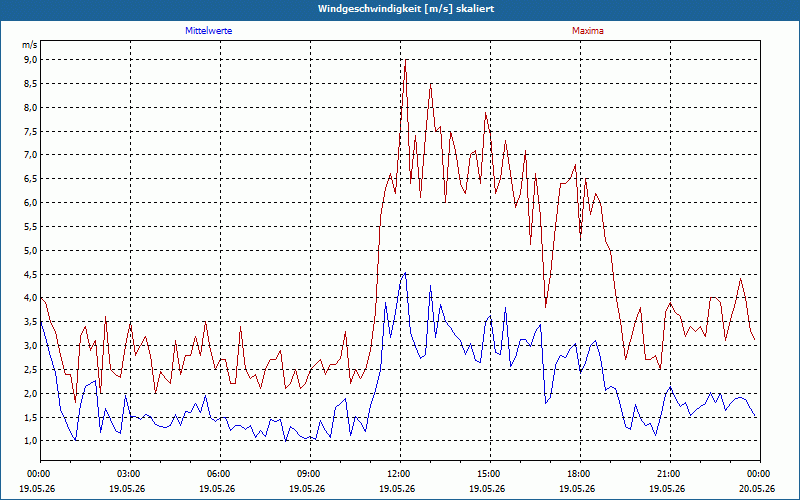Viewport: 800px width, 500px height.
Task: Click the 8,0 y-axis value
Action: [31, 108]
